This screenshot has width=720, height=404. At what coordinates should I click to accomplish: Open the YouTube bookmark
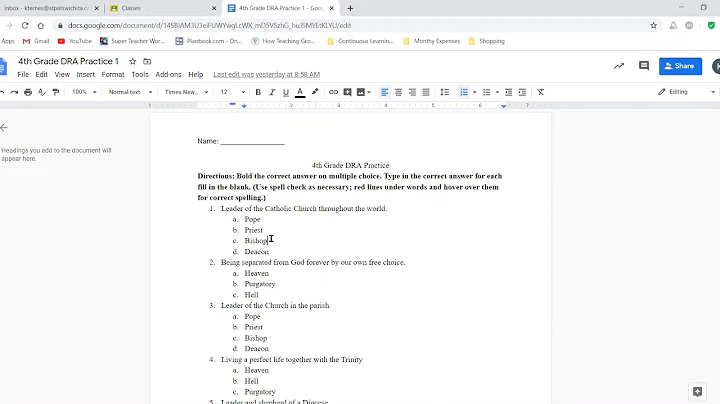tap(74, 41)
